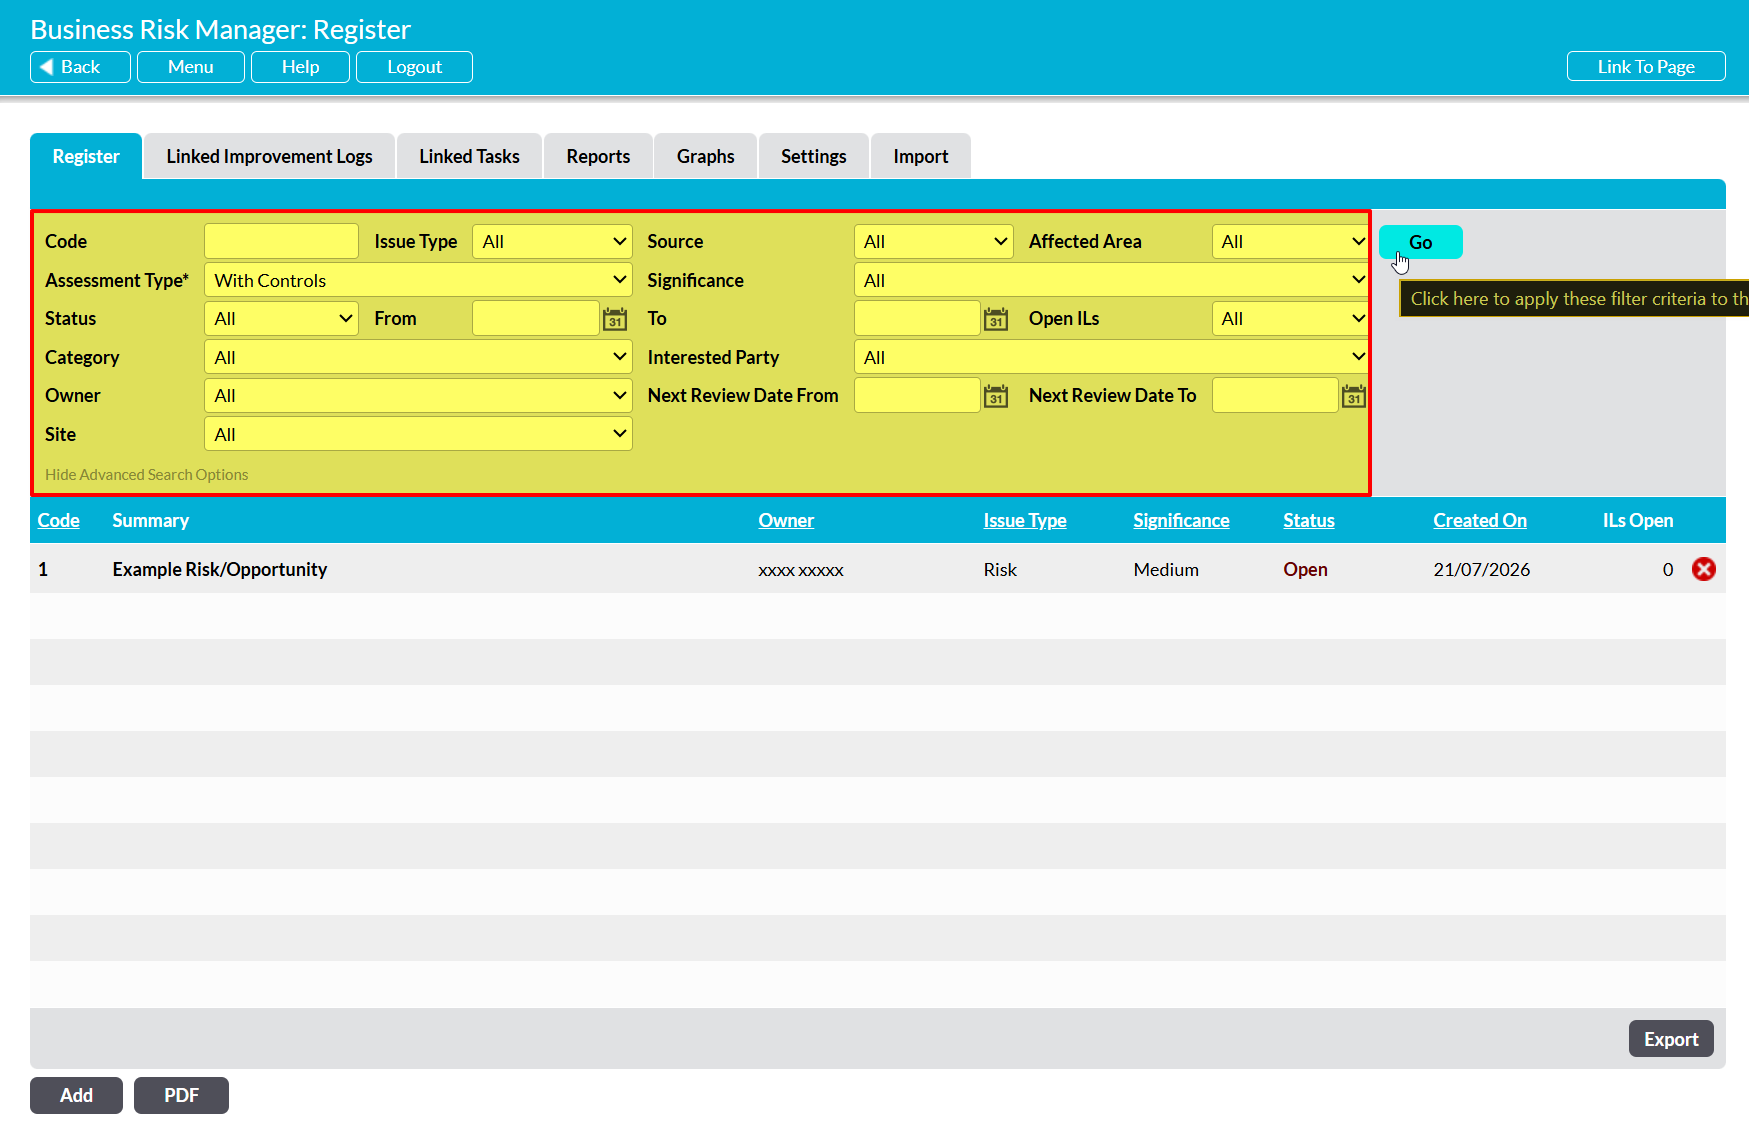Open the Open ILs dropdown
This screenshot has height=1139, width=1749.
[1290, 318]
